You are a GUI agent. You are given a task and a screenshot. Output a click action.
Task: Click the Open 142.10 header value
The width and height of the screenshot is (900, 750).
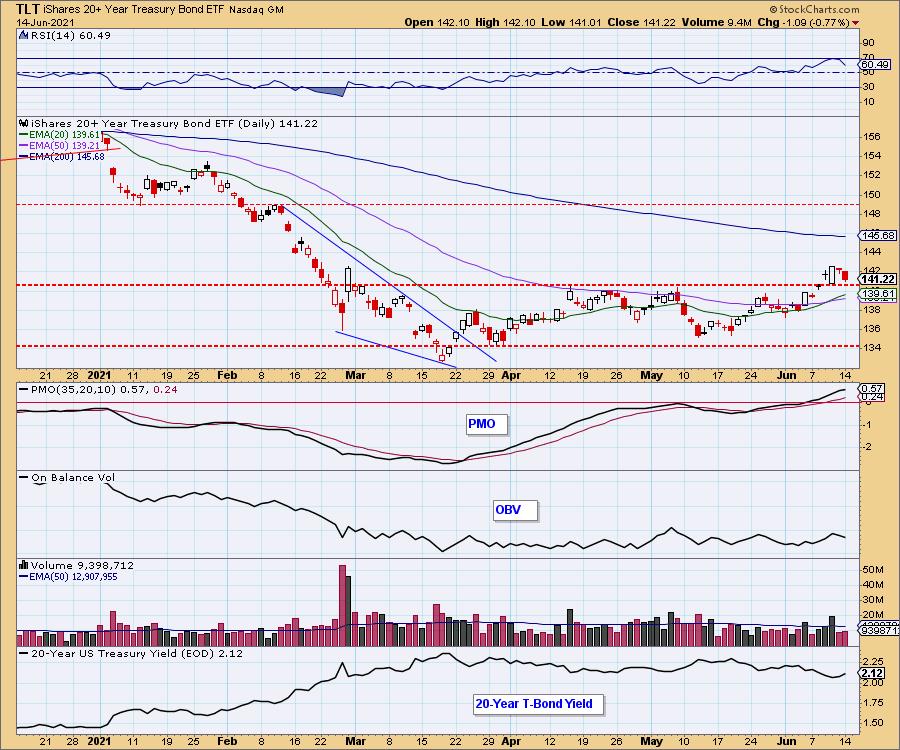tap(437, 22)
